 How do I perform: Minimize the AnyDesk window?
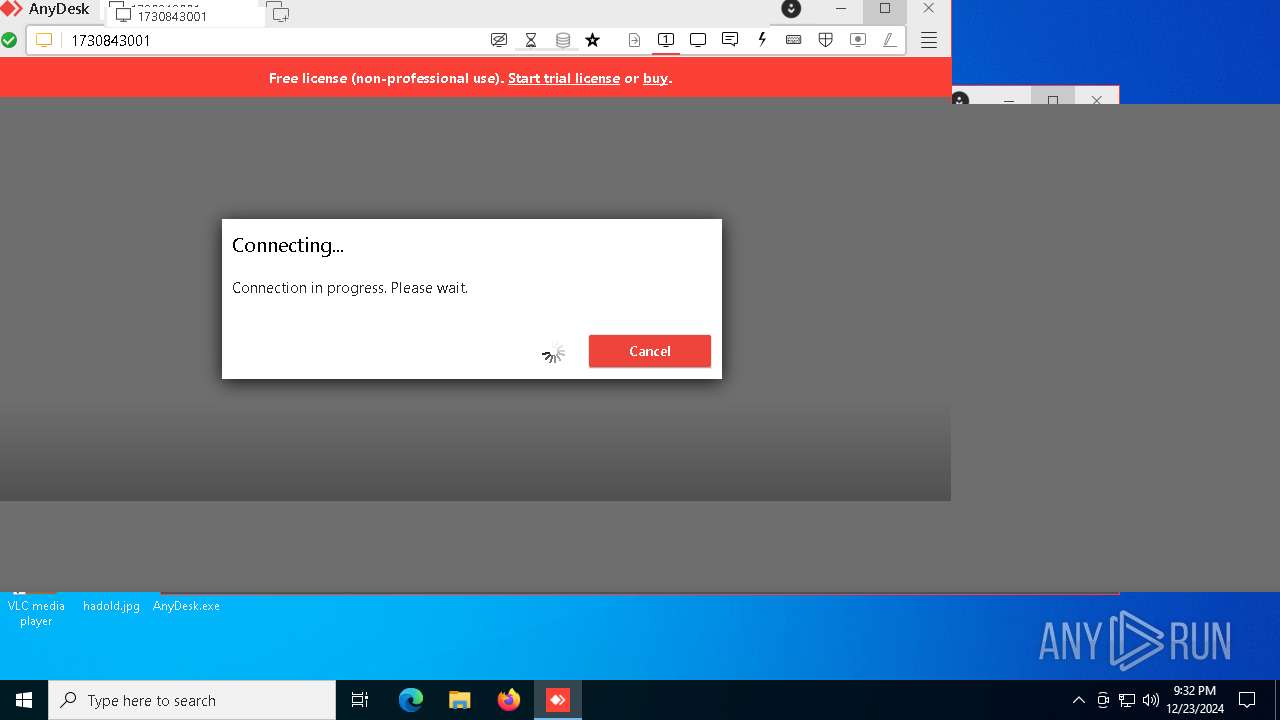(841, 9)
